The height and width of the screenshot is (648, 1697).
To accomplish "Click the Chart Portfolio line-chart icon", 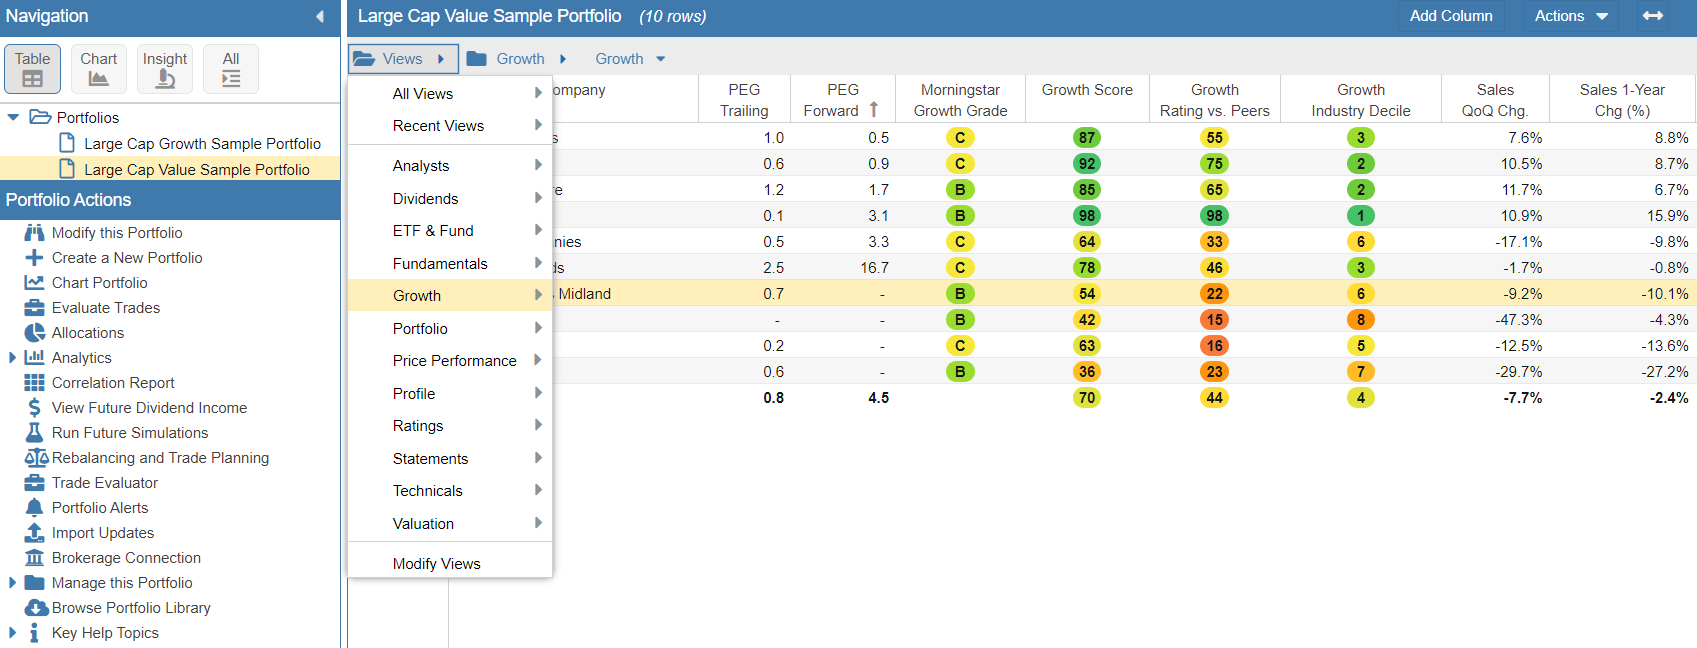I will point(34,283).
